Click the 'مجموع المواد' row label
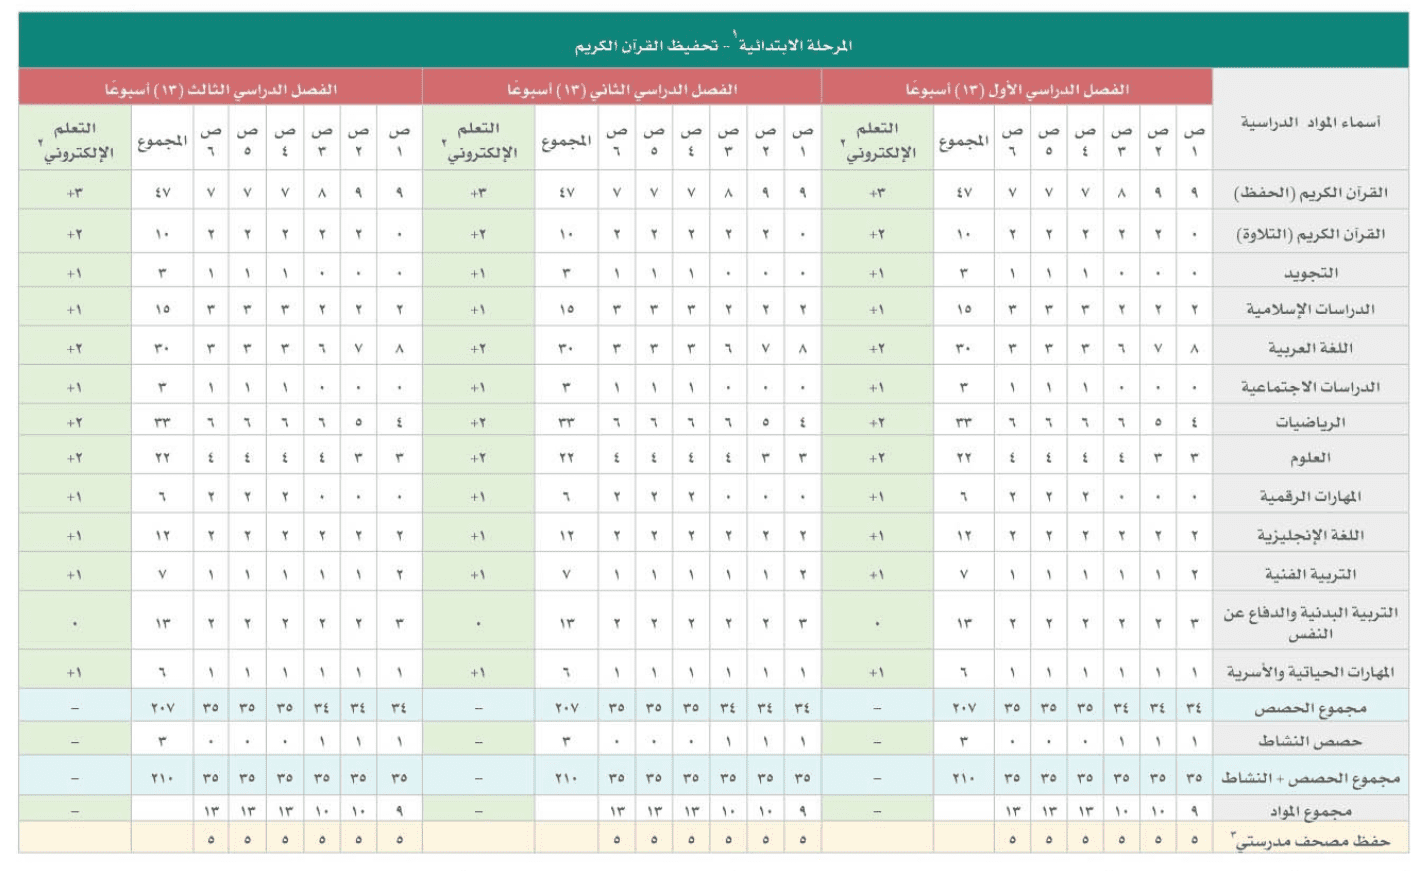Screen dimensions: 1423x871 [x=1310, y=811]
